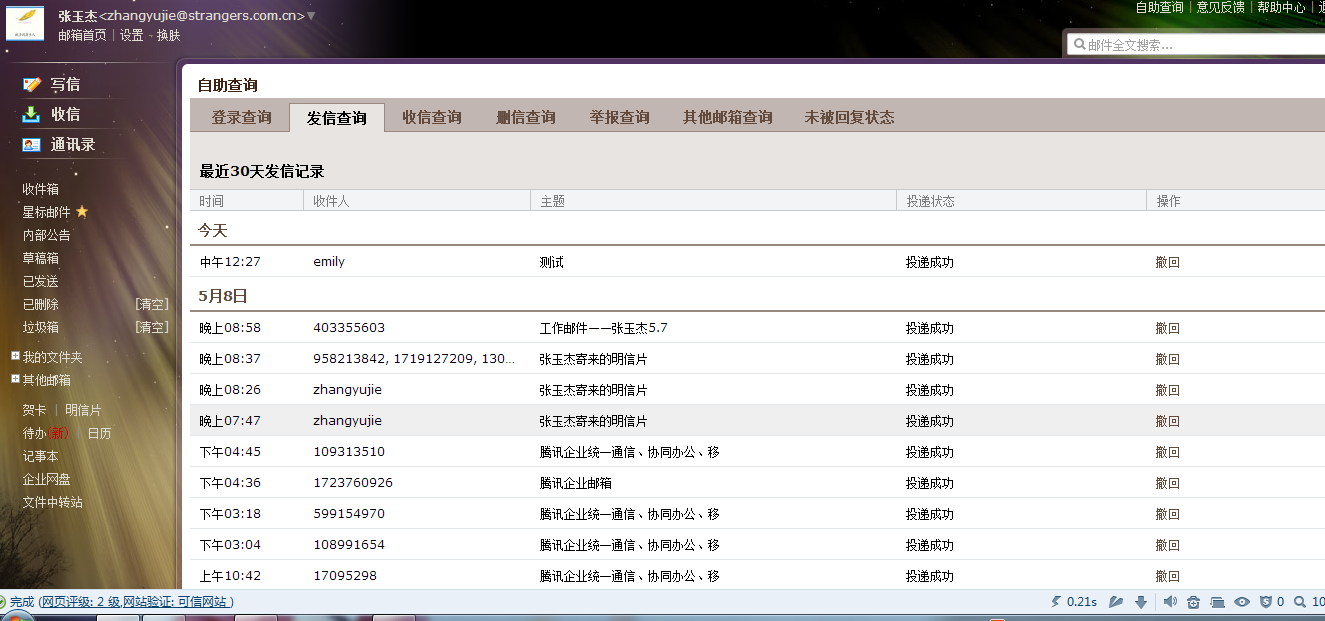Viewport: 1325px width, 621px height.
Task: Click the eye icon in browser status bar
Action: pyautogui.click(x=1242, y=602)
